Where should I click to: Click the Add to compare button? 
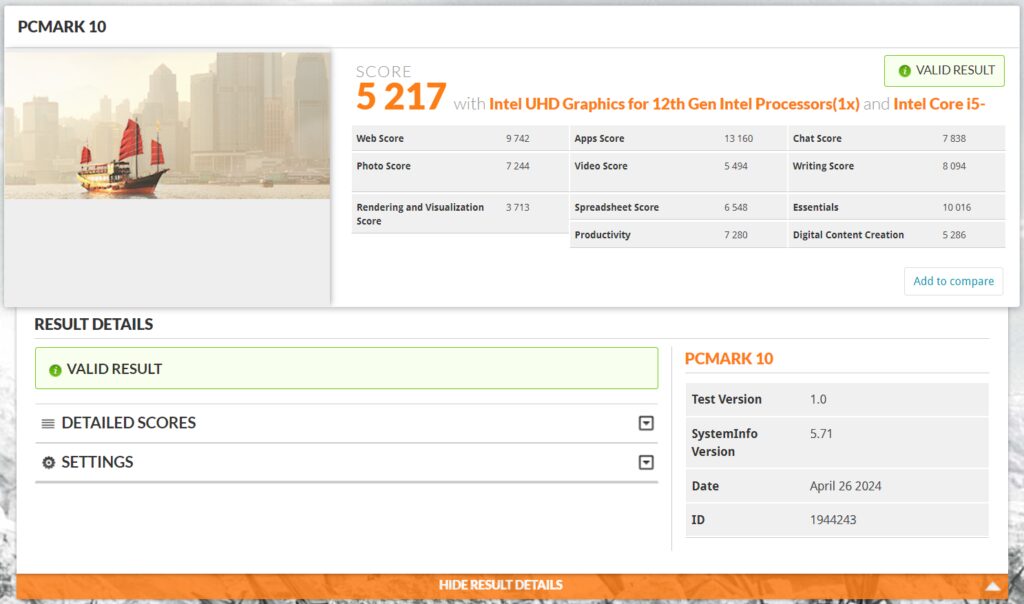coord(953,281)
